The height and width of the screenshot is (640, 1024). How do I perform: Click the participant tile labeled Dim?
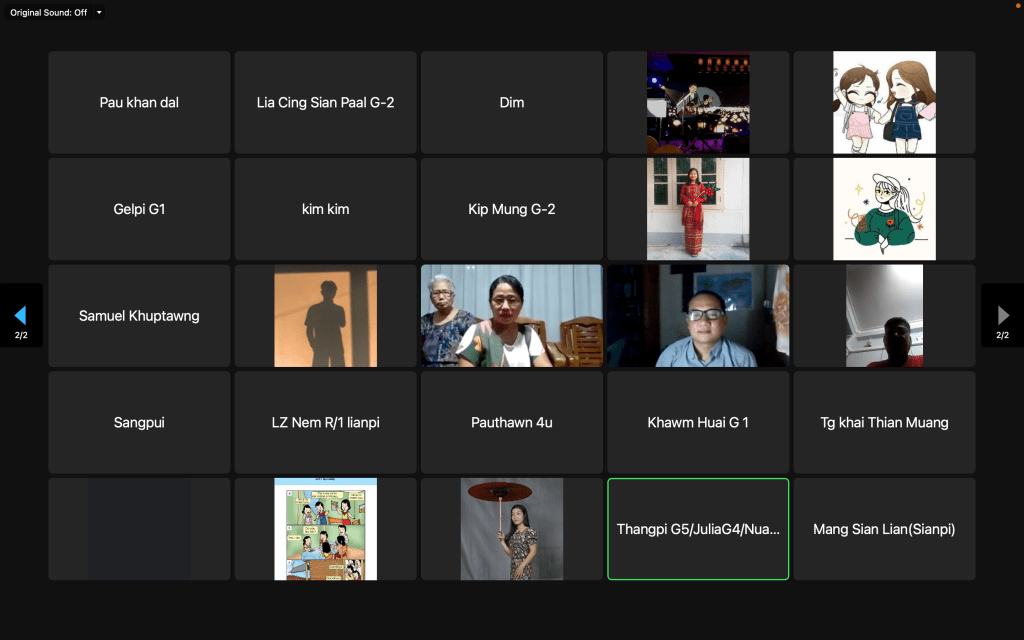click(511, 102)
